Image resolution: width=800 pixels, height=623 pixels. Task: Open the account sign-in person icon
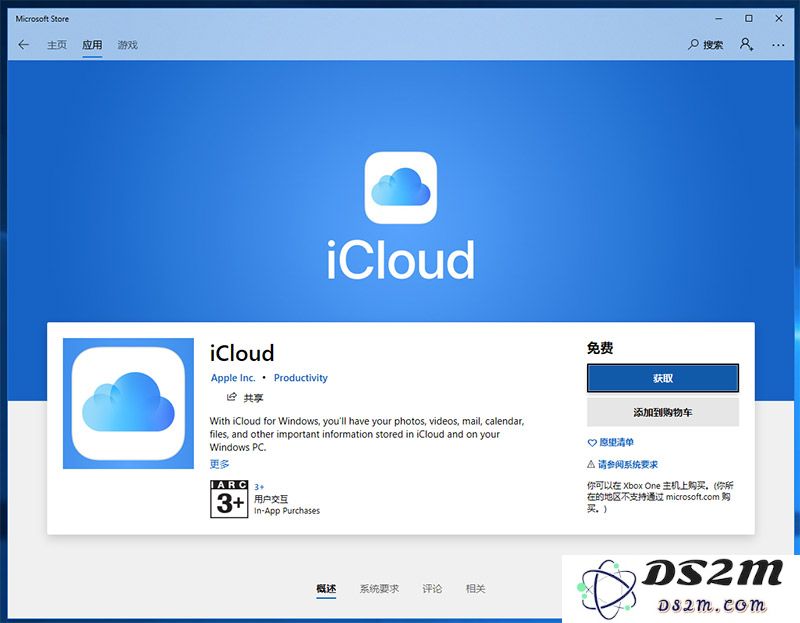[x=746, y=44]
